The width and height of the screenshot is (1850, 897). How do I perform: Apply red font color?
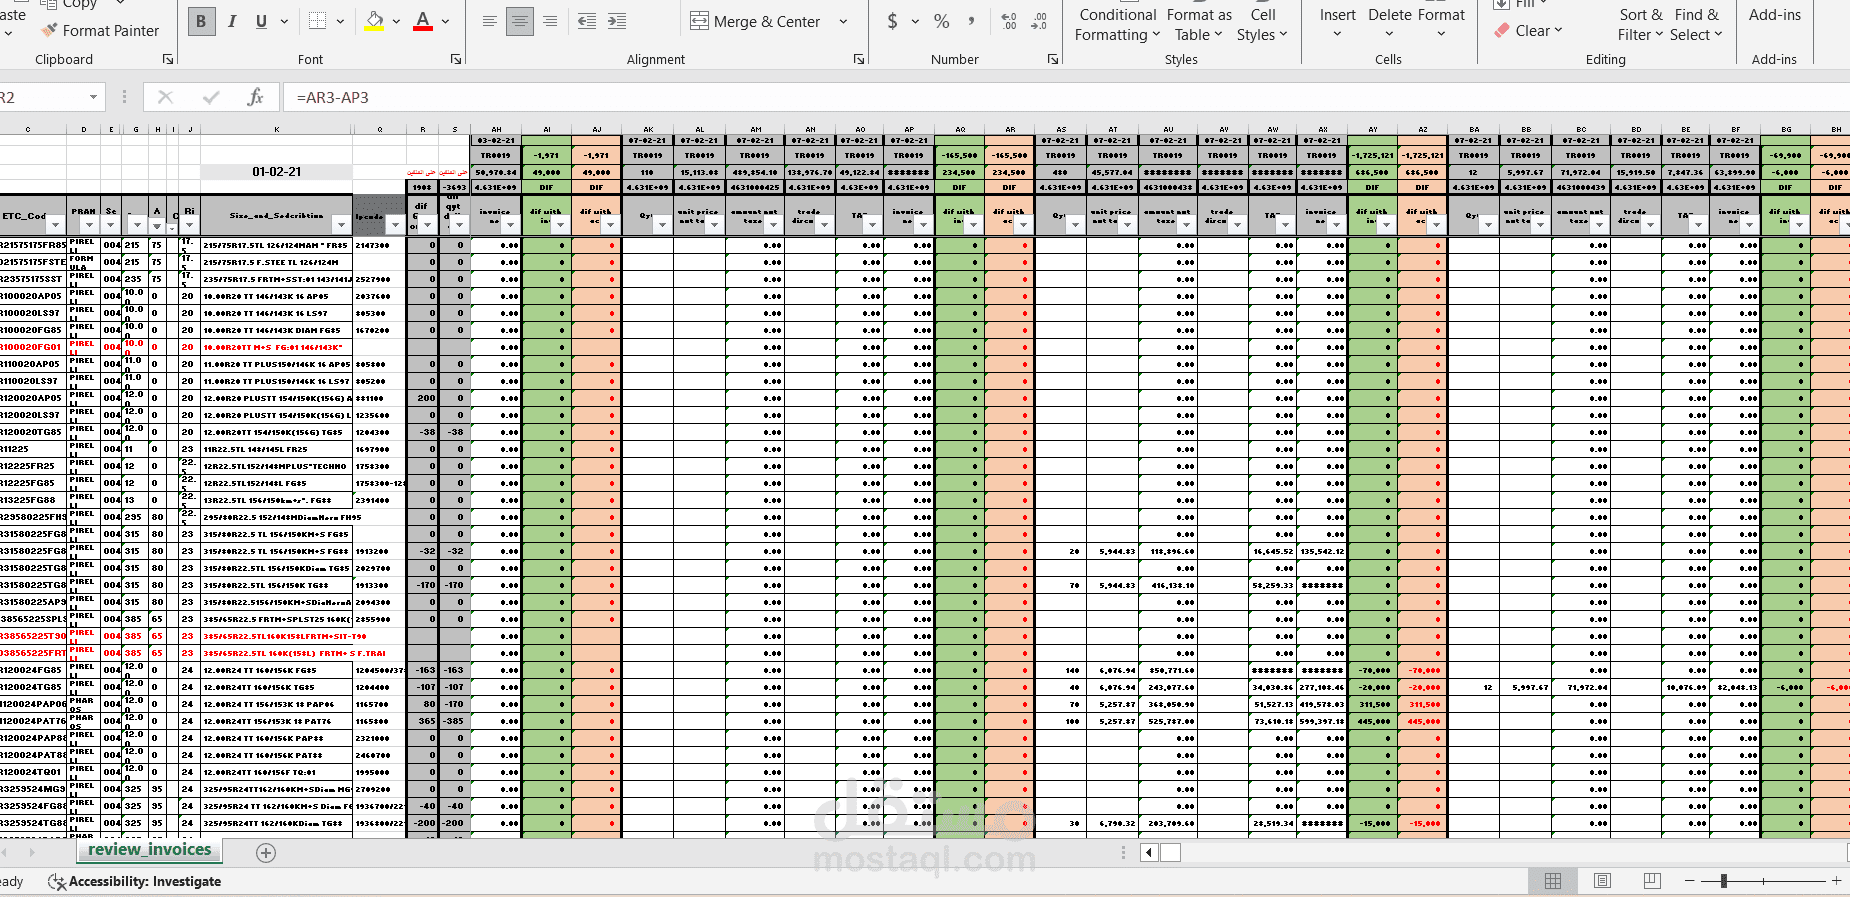pos(423,21)
